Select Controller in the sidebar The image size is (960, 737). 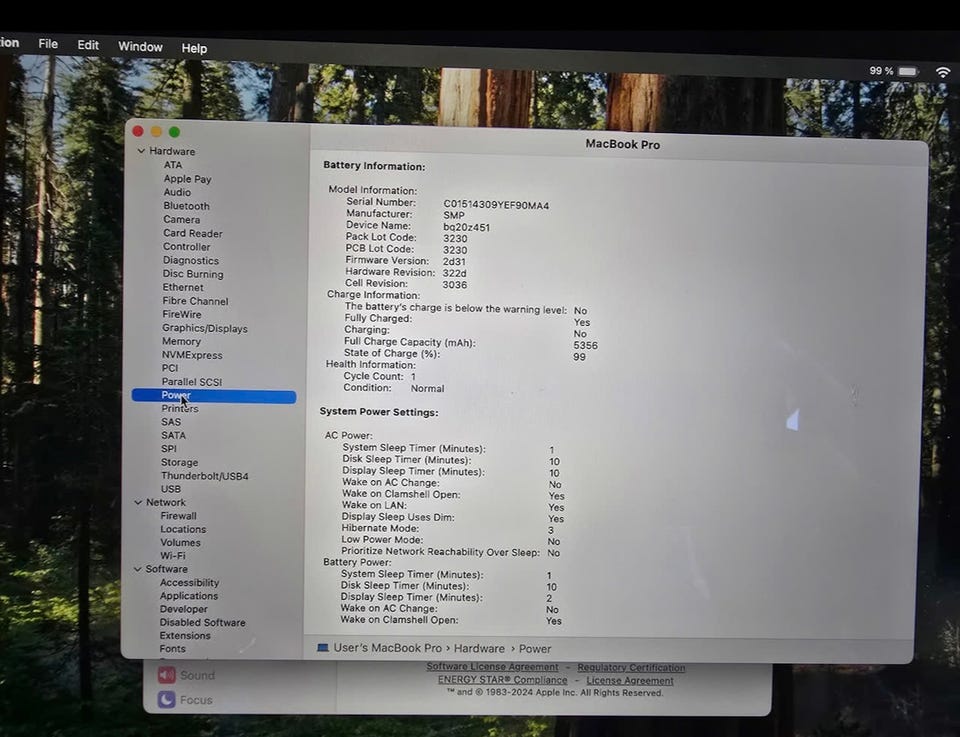pyautogui.click(x=187, y=247)
